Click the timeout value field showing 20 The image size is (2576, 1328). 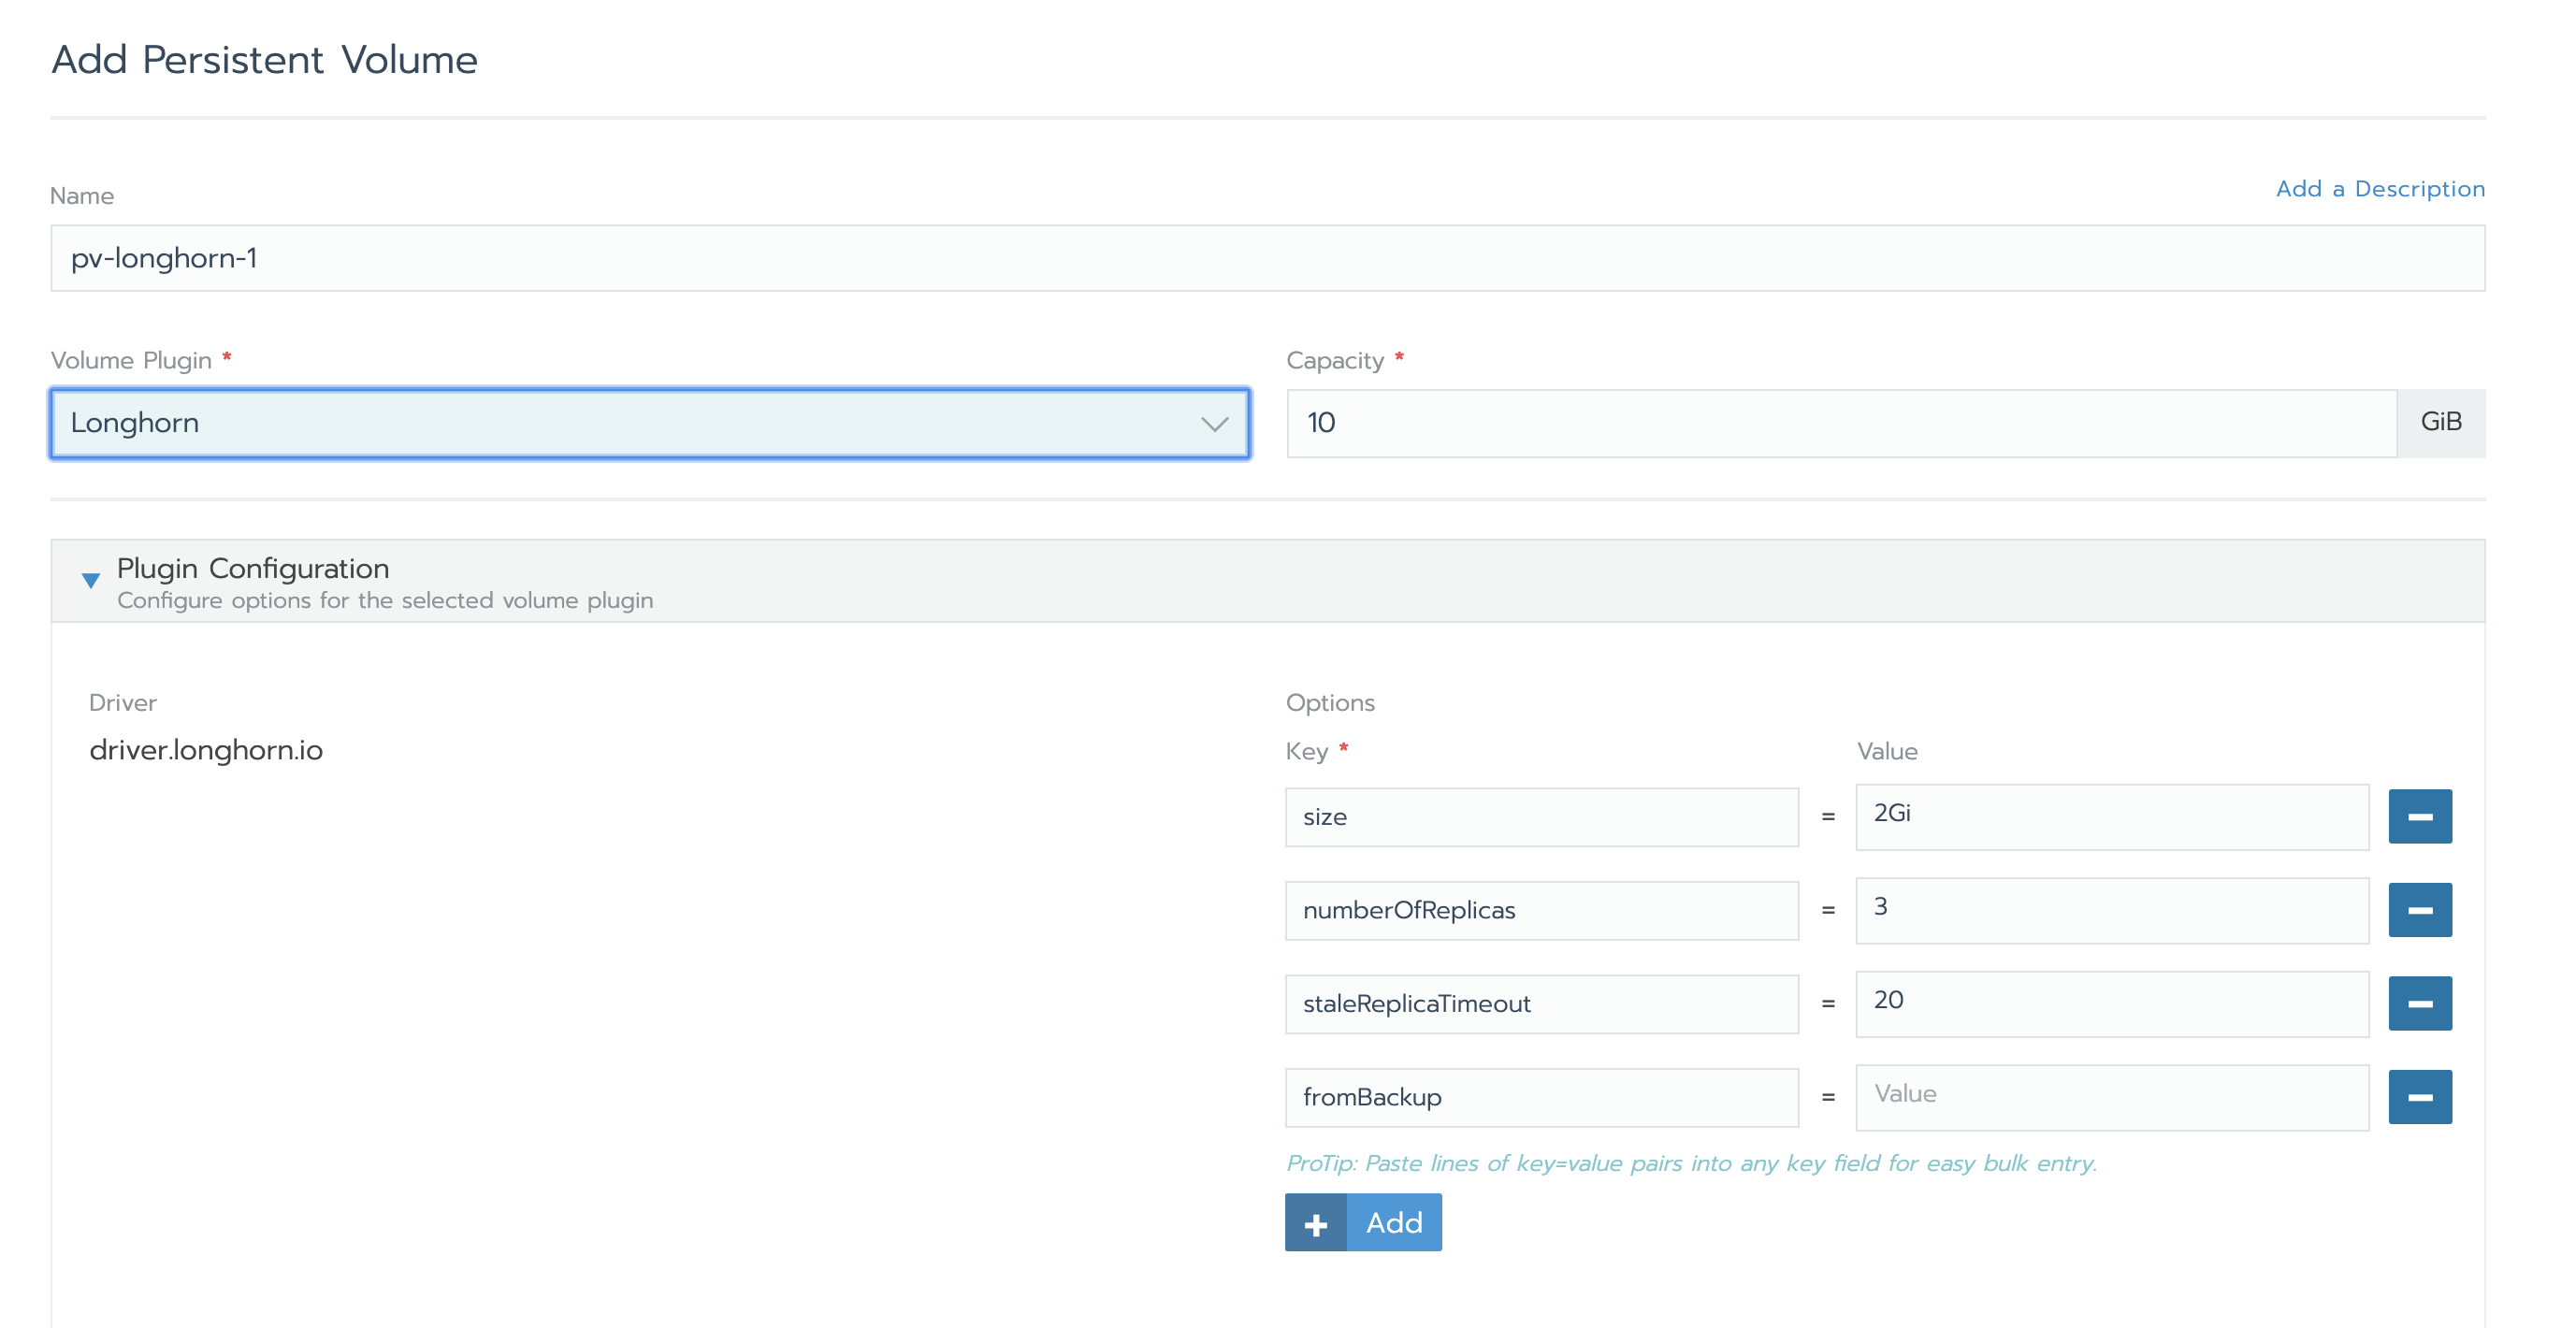point(2111,1003)
